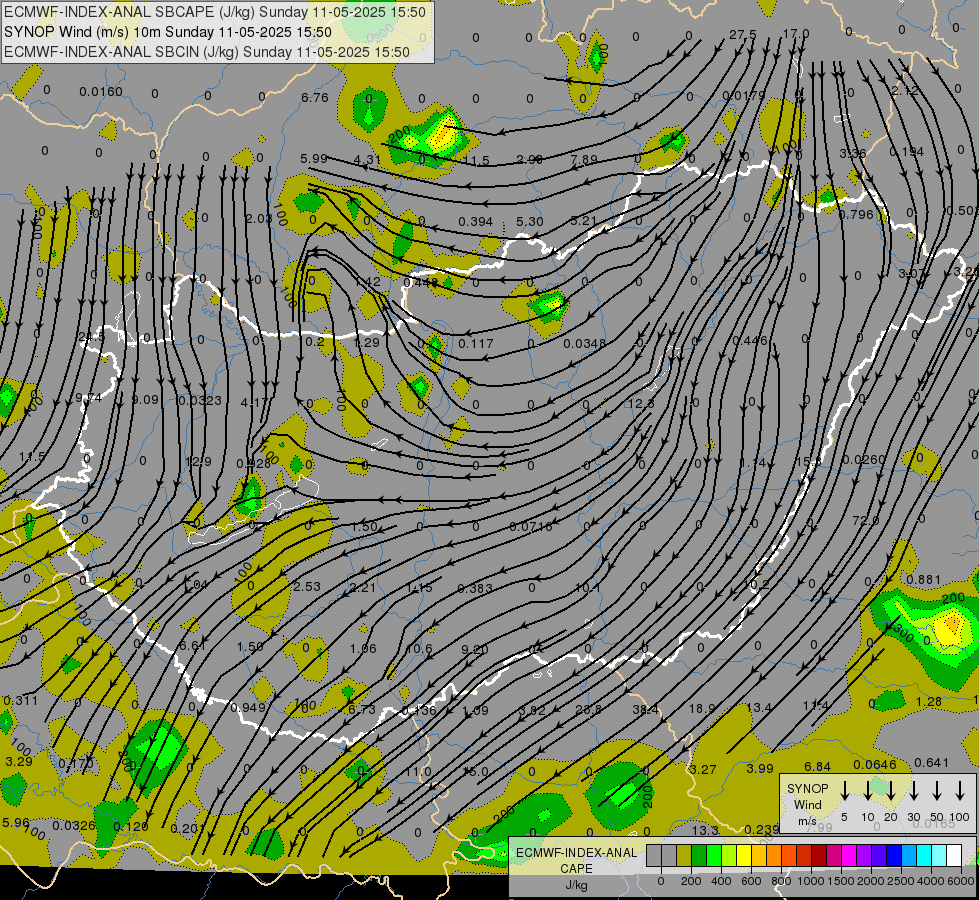This screenshot has width=979, height=900.
Task: Click the 0.0260 map value
Action: click(x=863, y=460)
